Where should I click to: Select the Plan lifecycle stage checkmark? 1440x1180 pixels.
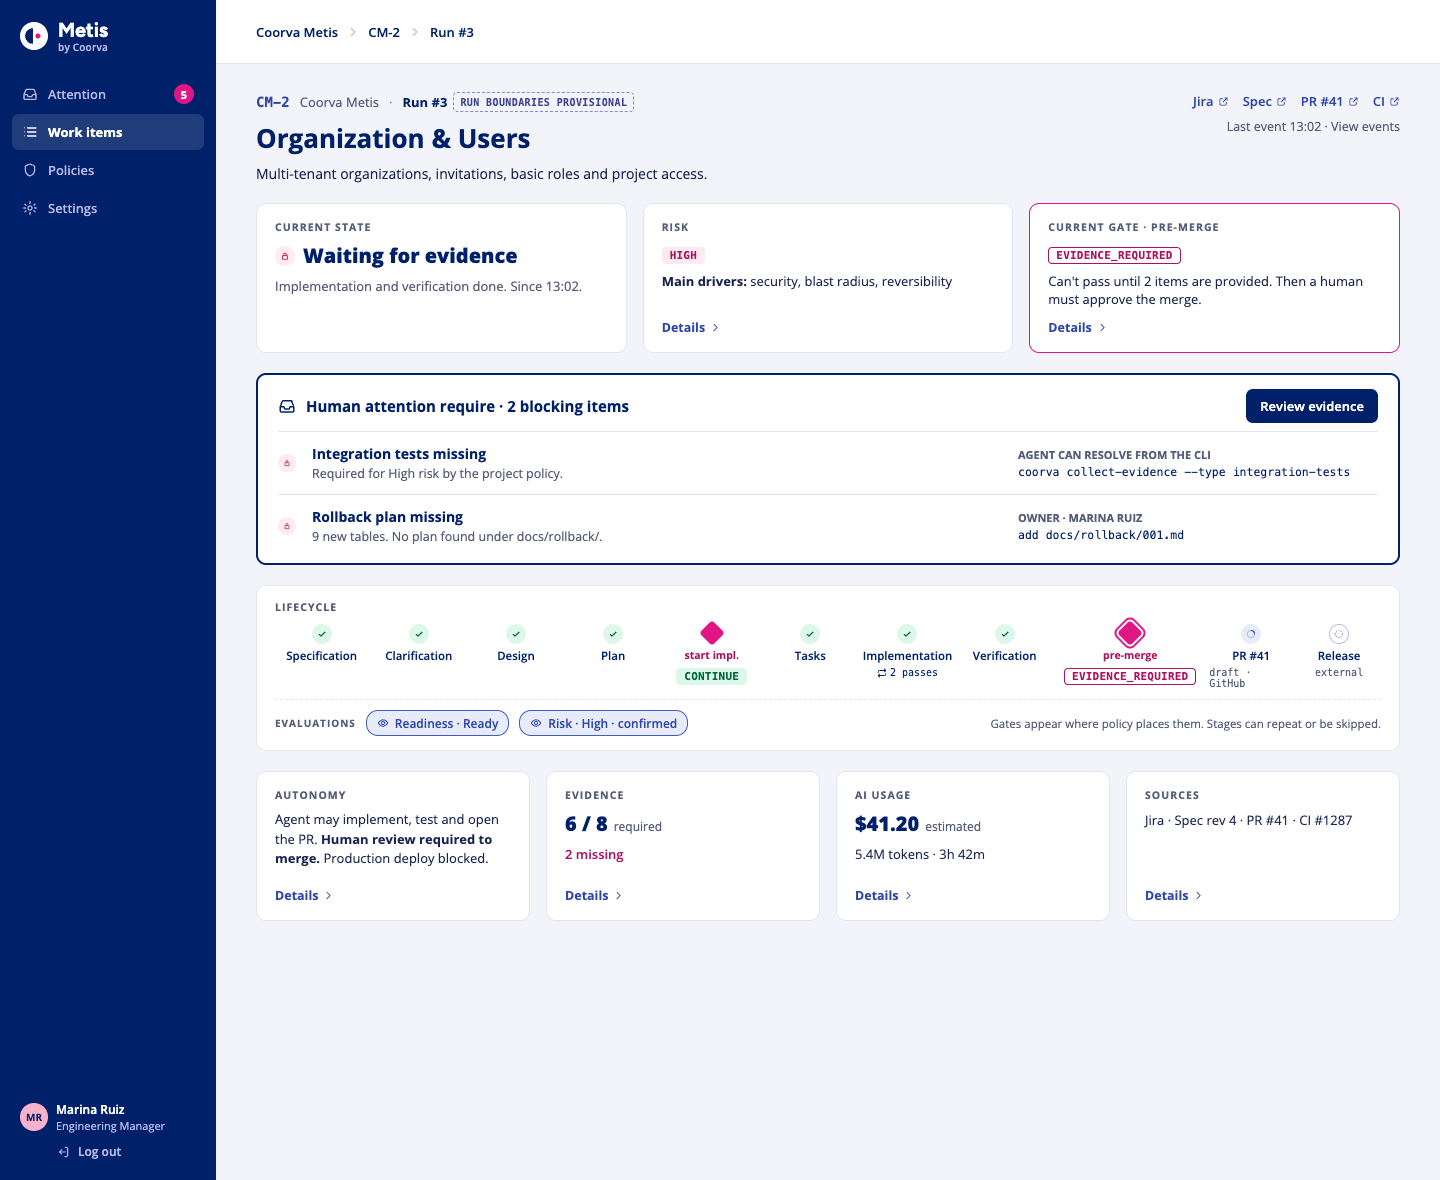tap(613, 634)
